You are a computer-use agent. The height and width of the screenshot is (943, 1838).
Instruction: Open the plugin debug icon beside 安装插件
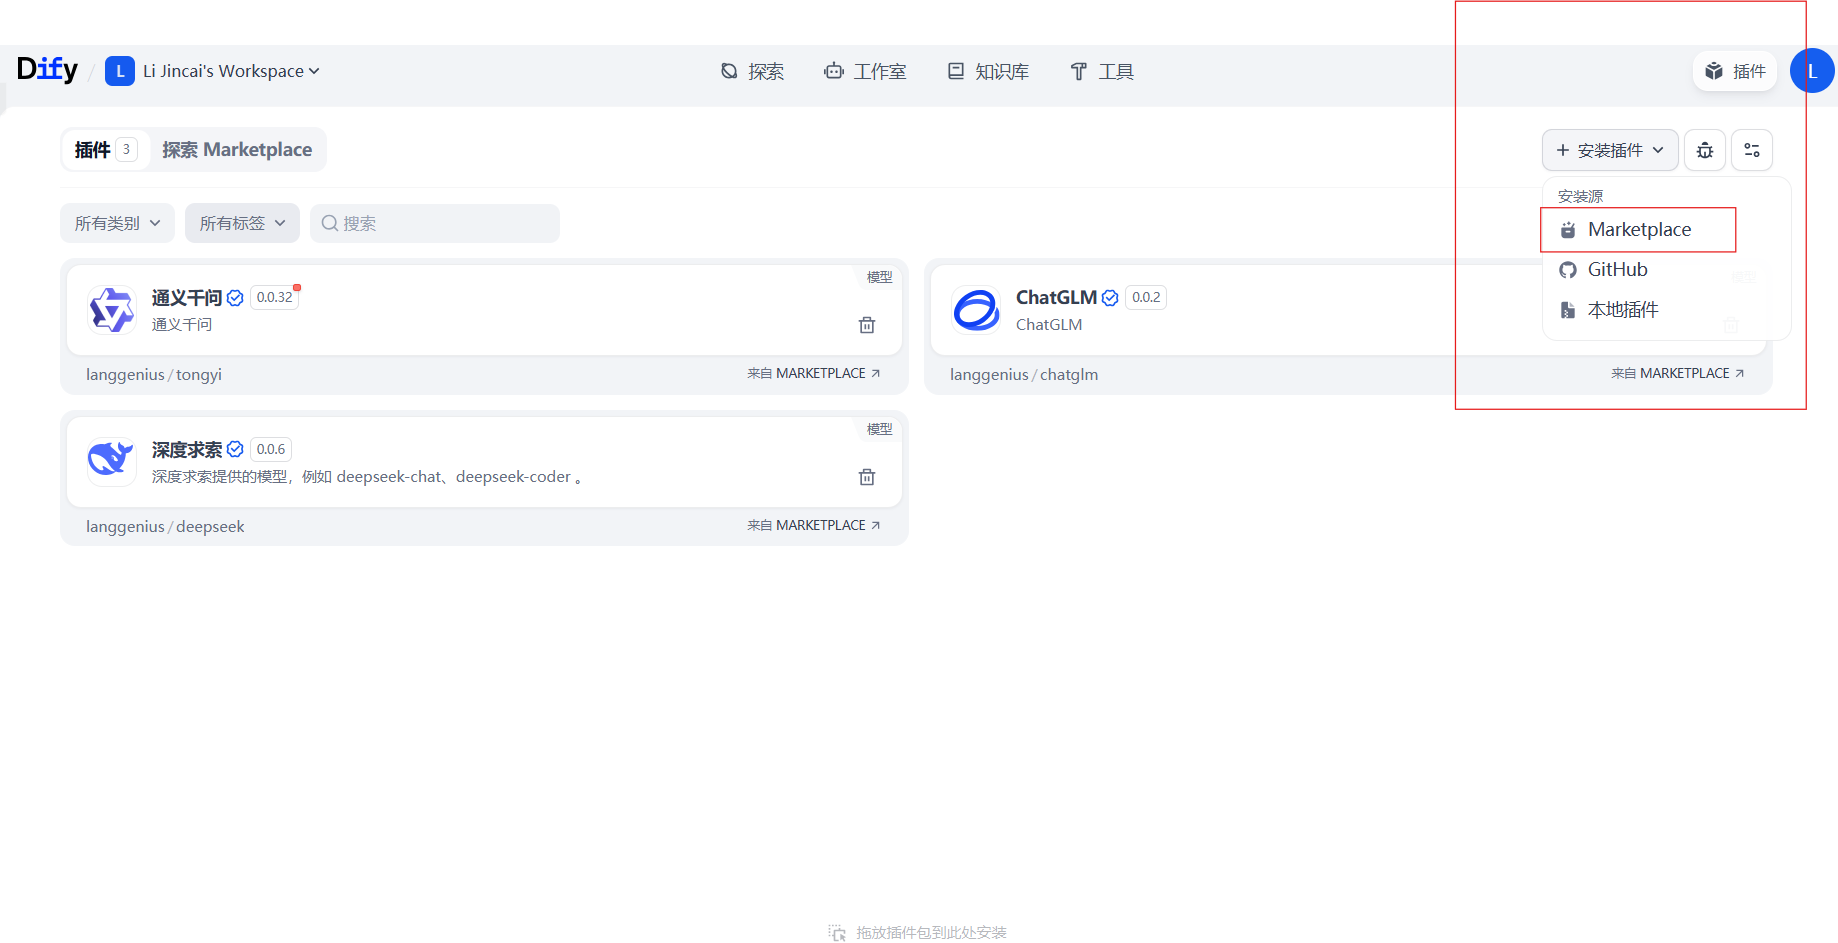click(x=1704, y=150)
